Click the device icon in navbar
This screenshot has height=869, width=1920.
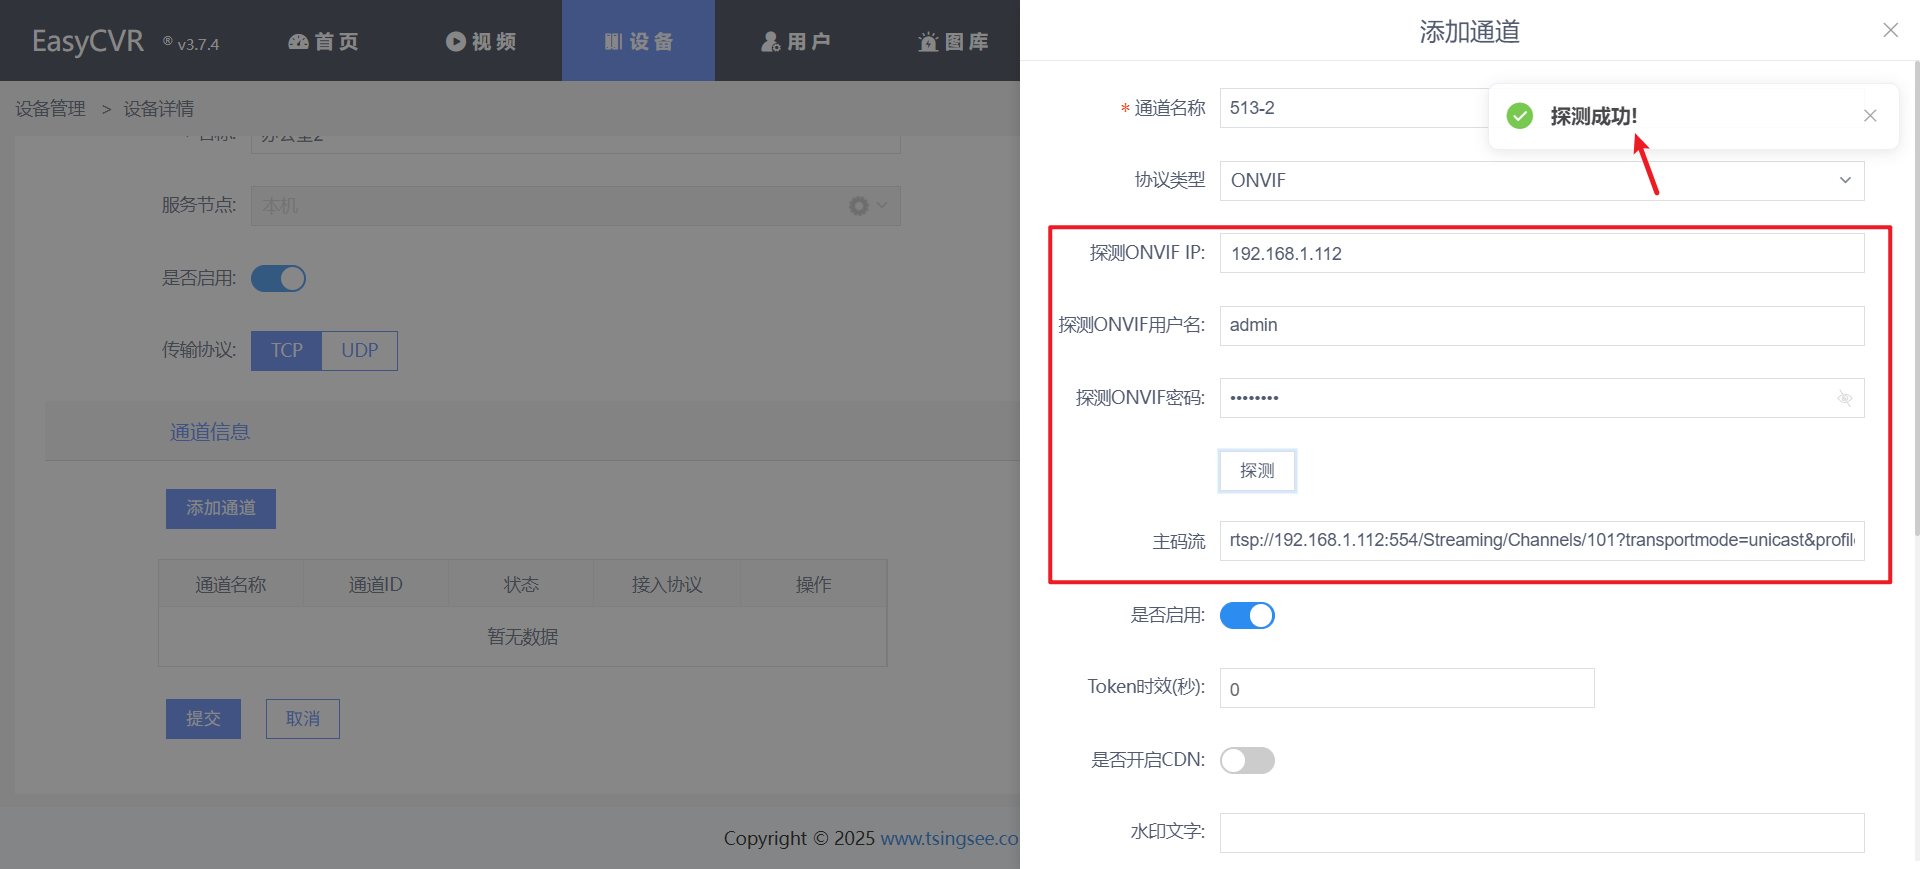(x=613, y=42)
